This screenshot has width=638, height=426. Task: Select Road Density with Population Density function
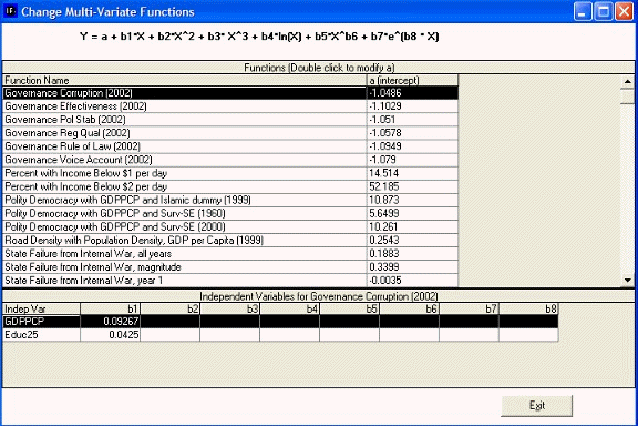[184, 241]
